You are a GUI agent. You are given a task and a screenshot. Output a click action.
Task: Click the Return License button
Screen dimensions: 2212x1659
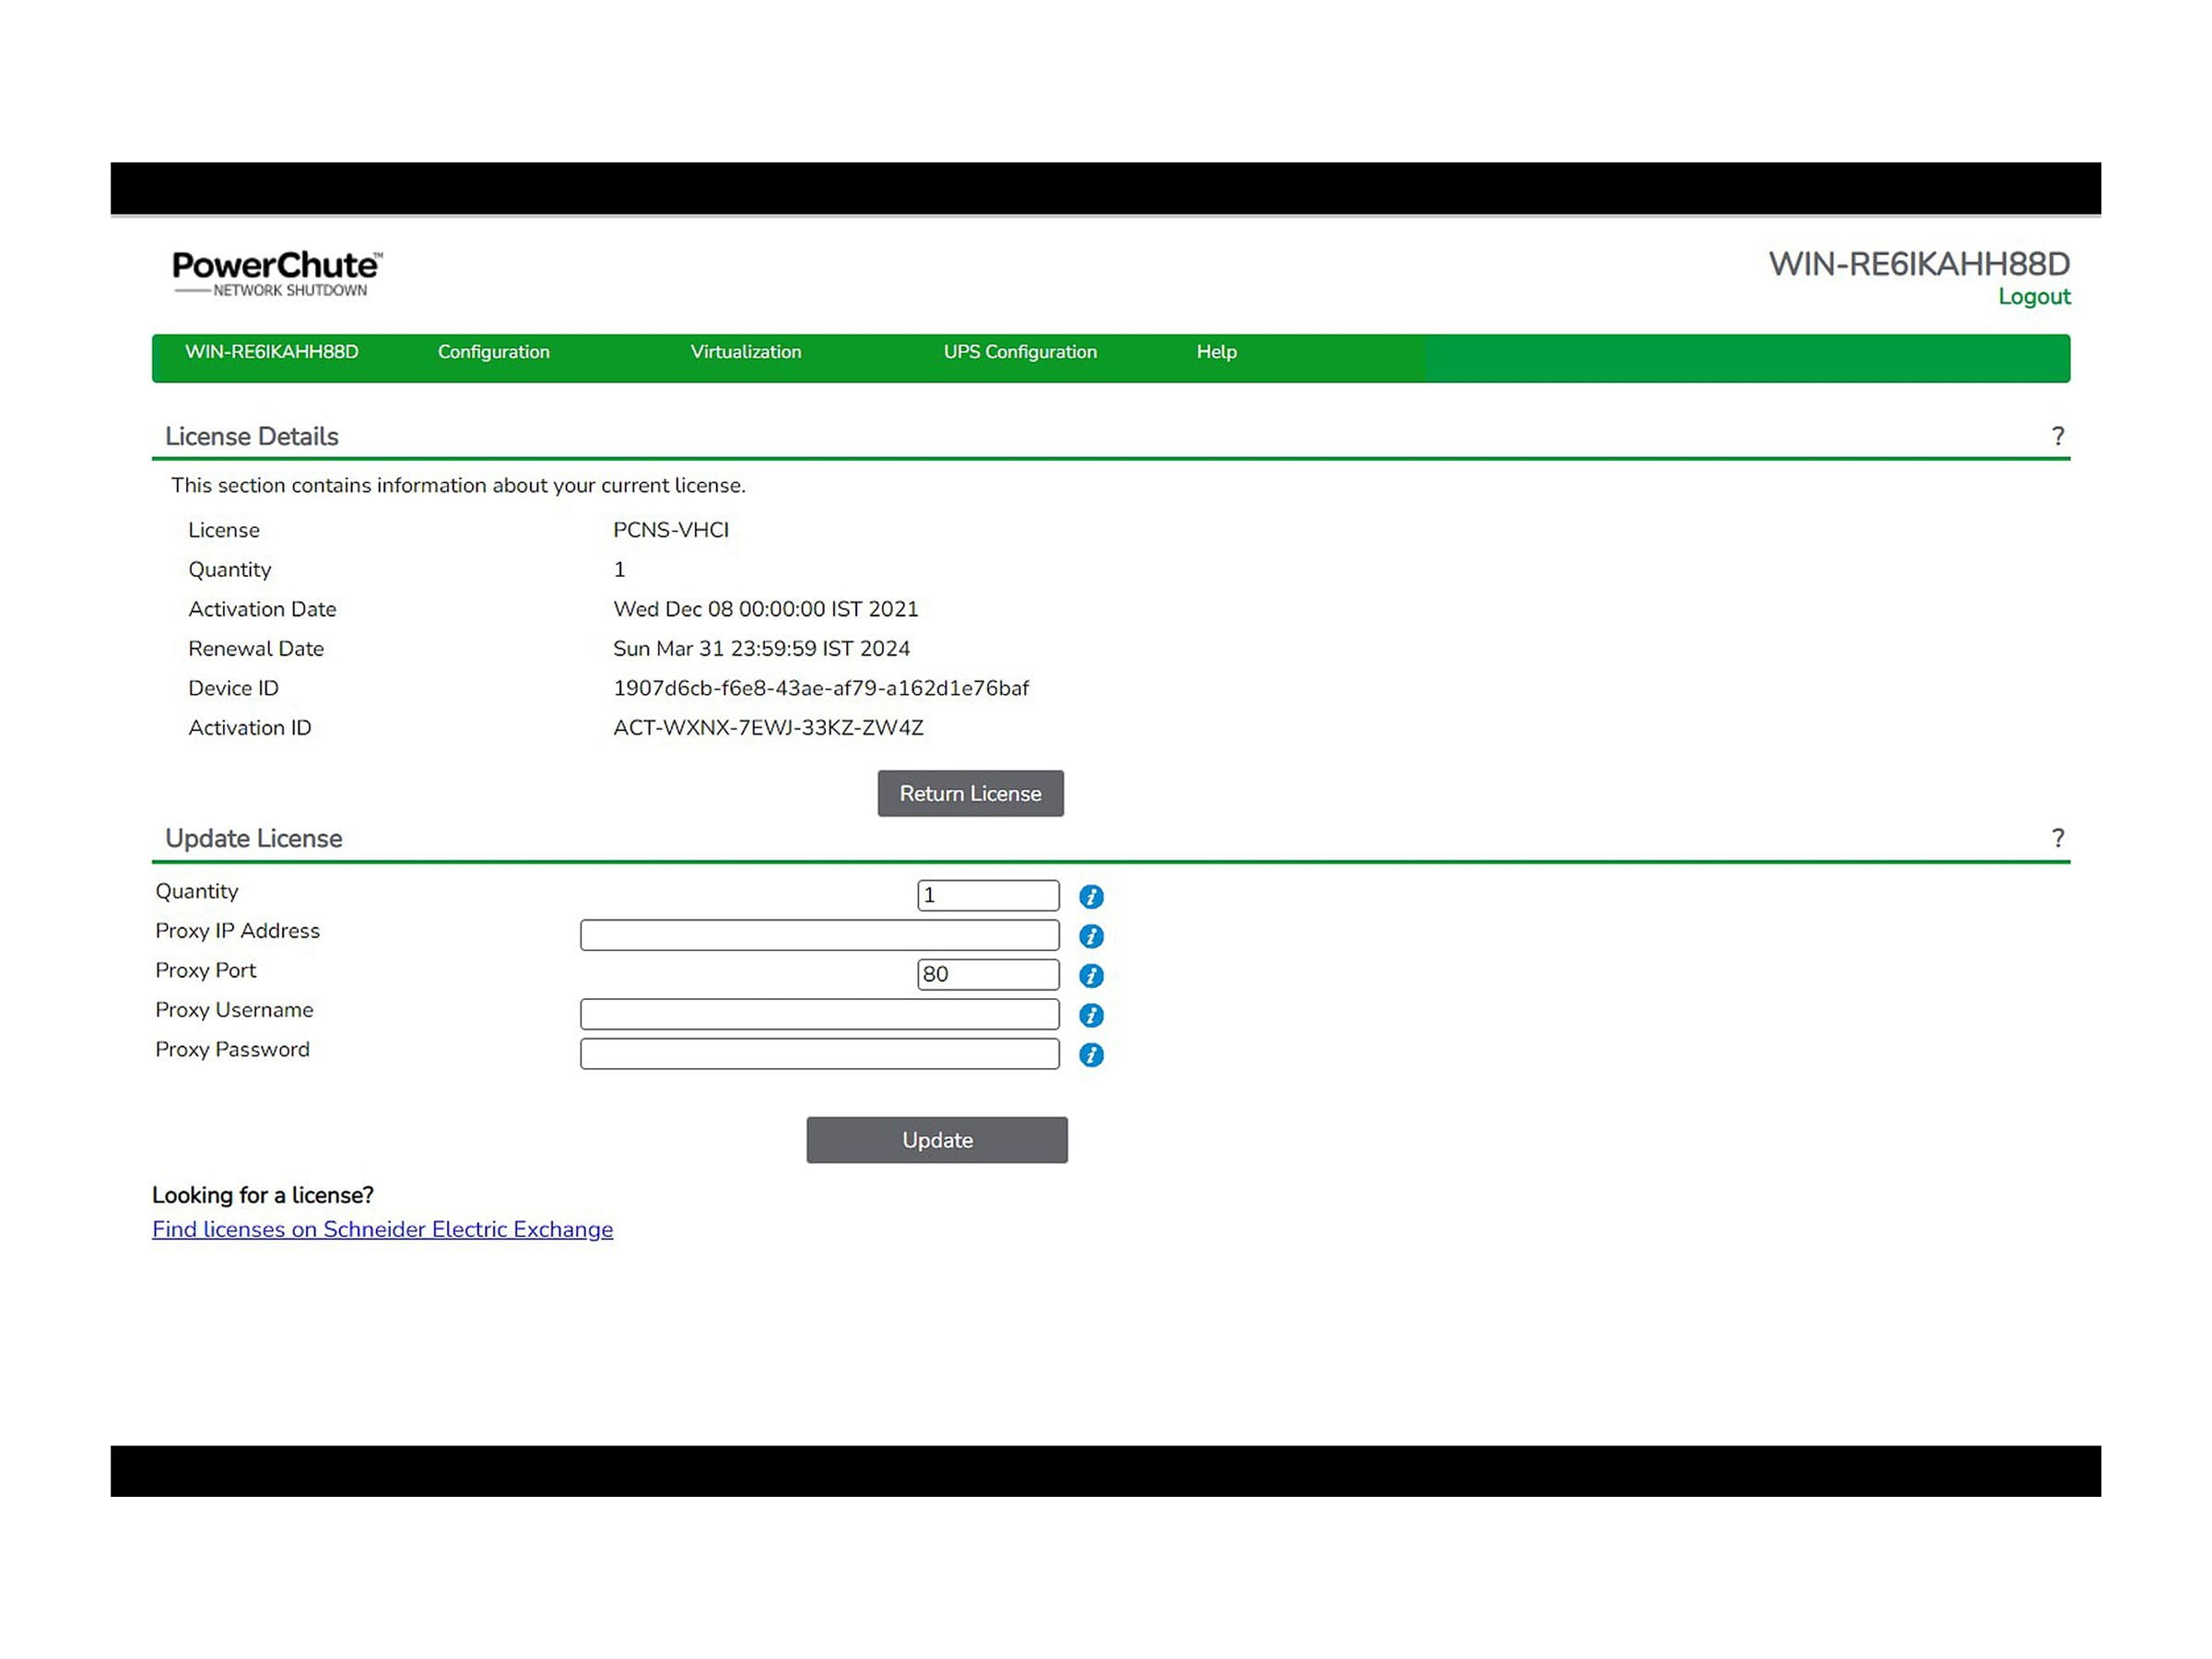971,793
